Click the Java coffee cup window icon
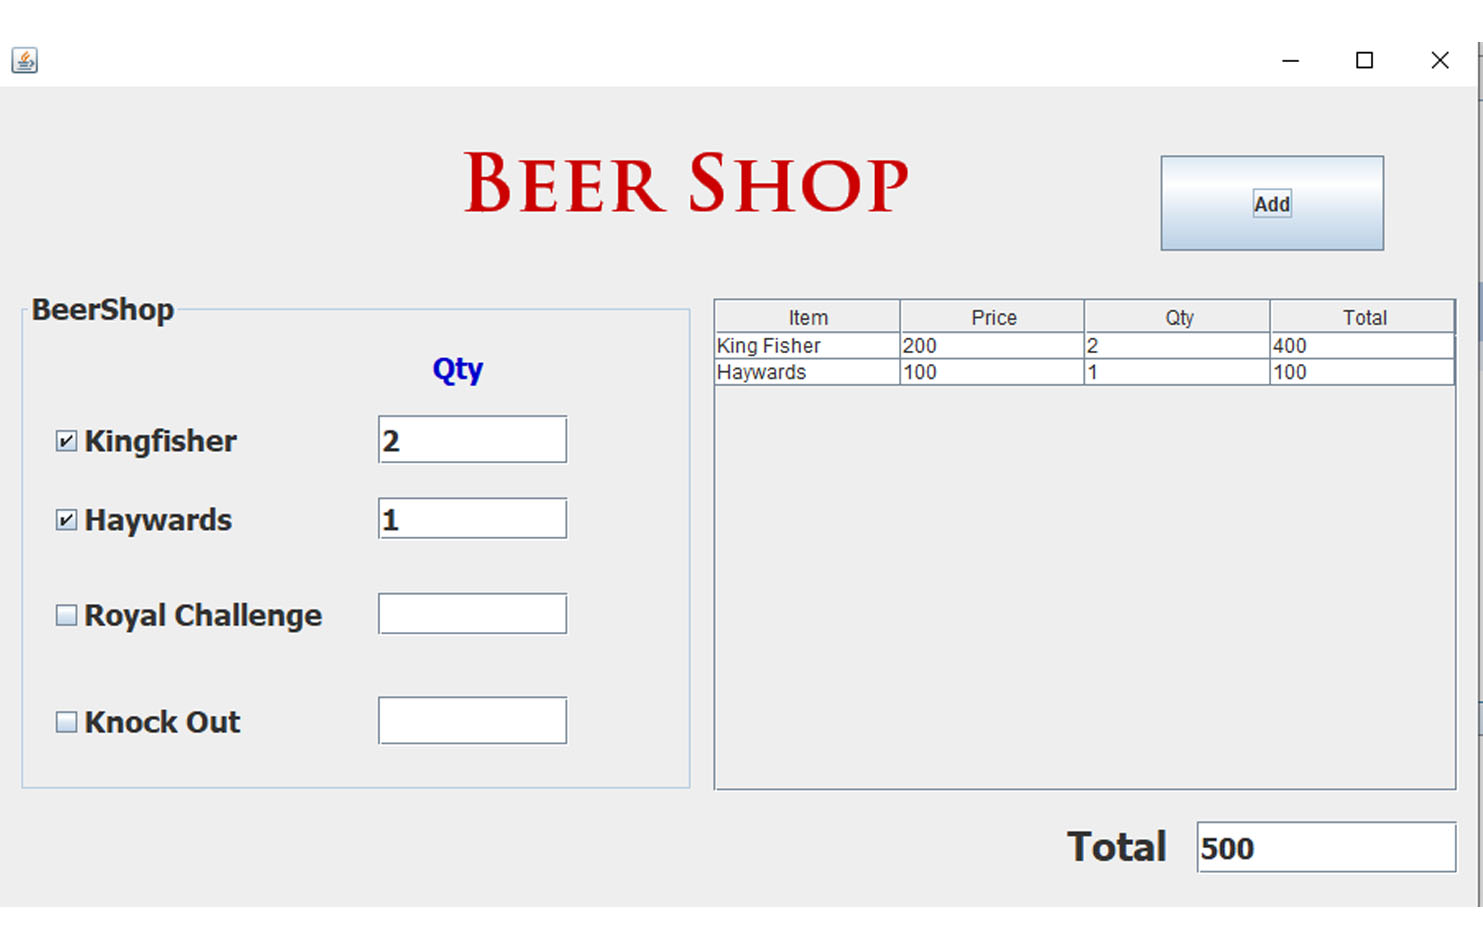The image size is (1483, 933). pyautogui.click(x=24, y=60)
